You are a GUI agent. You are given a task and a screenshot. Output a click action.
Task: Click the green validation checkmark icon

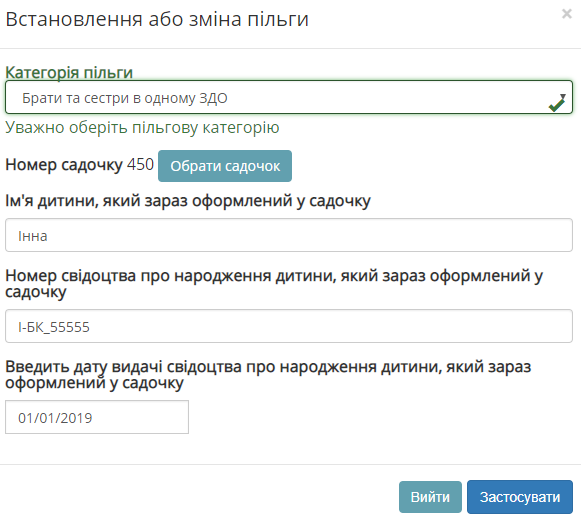click(x=557, y=104)
